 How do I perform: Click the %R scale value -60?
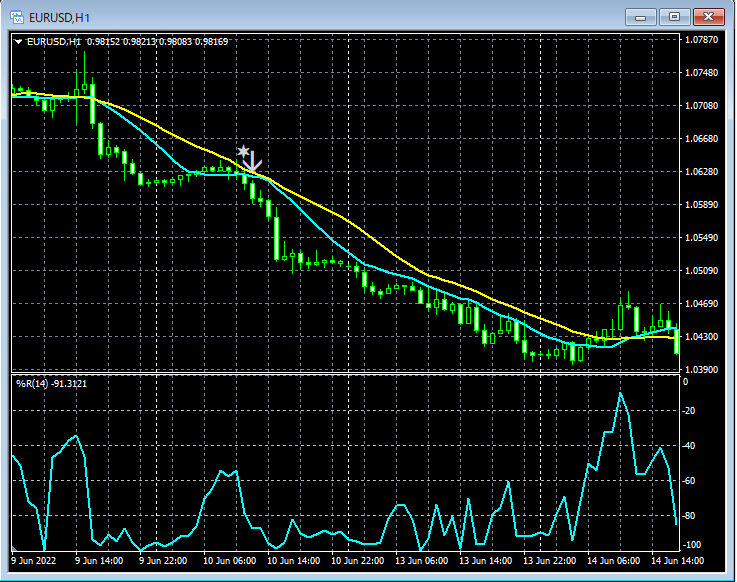click(x=689, y=480)
